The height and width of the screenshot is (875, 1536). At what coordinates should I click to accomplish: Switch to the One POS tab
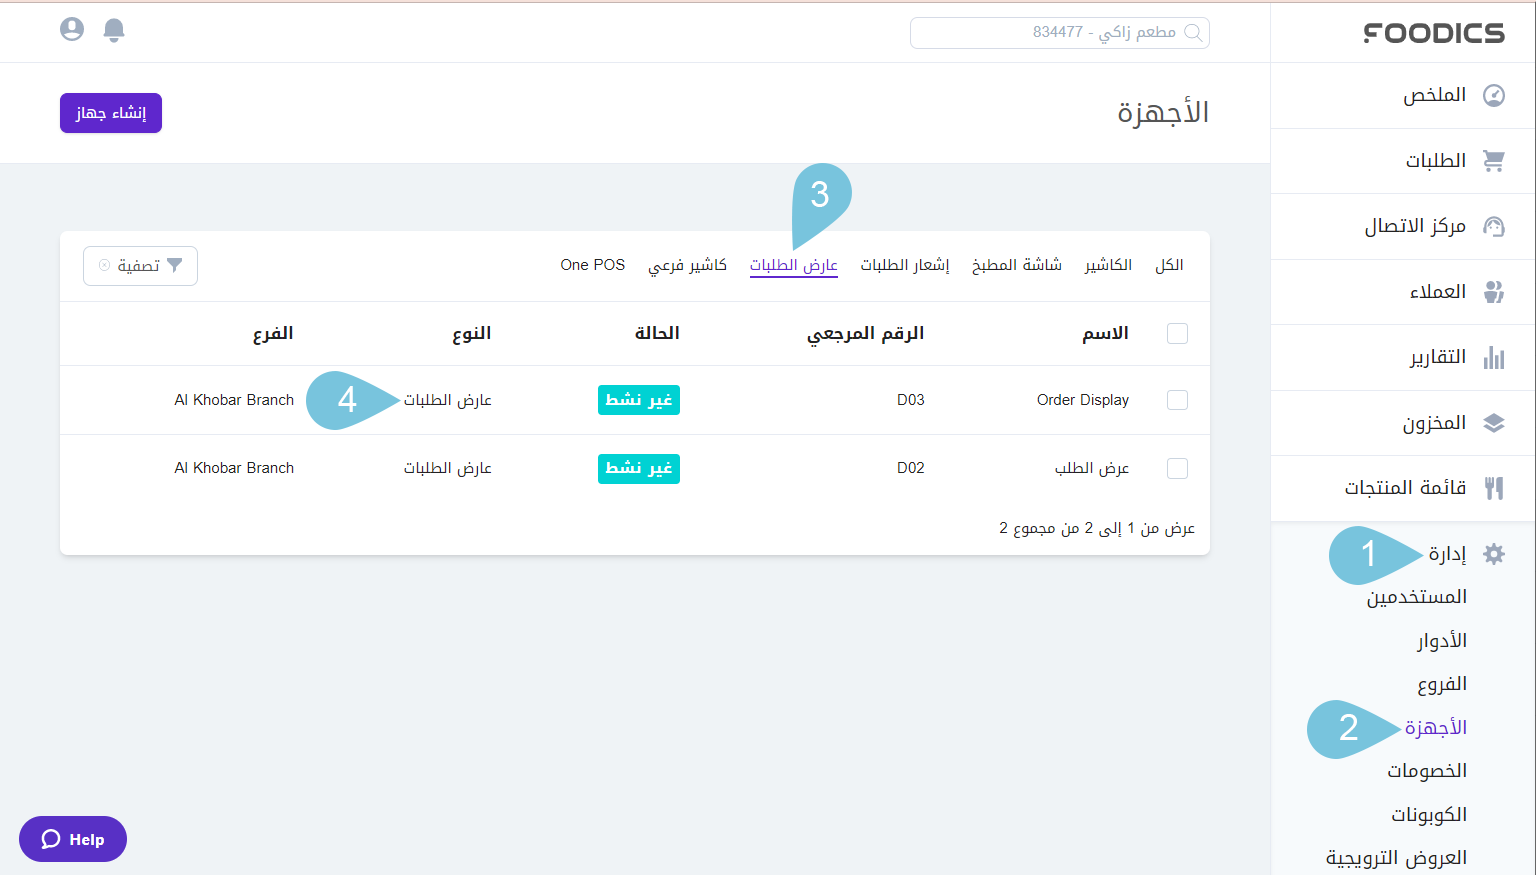tap(593, 265)
